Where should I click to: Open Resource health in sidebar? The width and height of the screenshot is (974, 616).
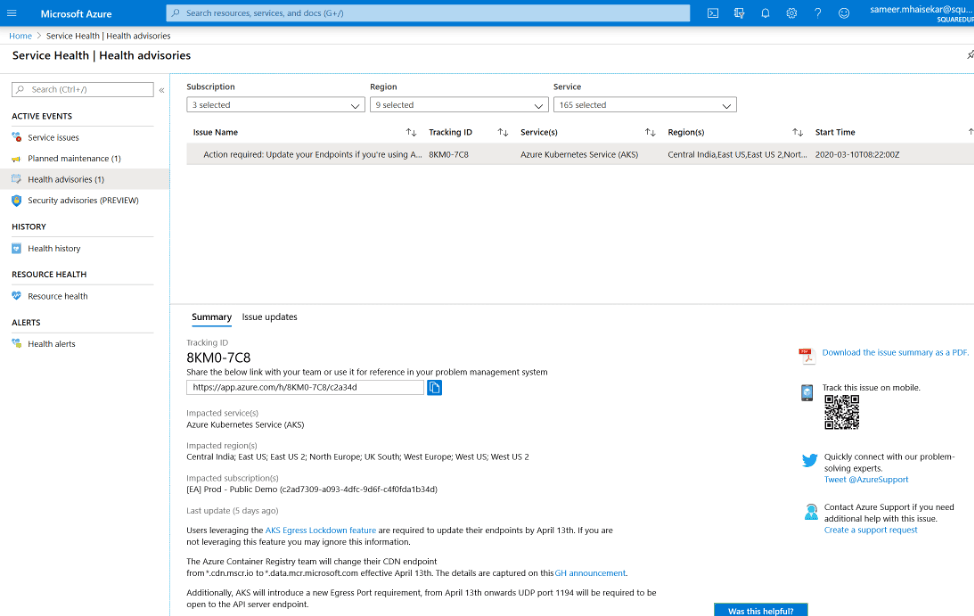tap(57, 296)
